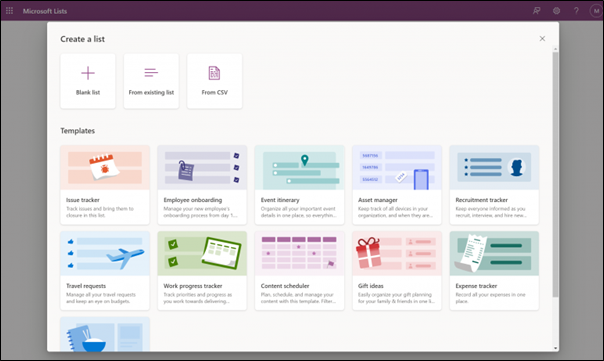The height and width of the screenshot is (361, 604).
Task: Open the app launcher waffle icon
Action: 9,11
